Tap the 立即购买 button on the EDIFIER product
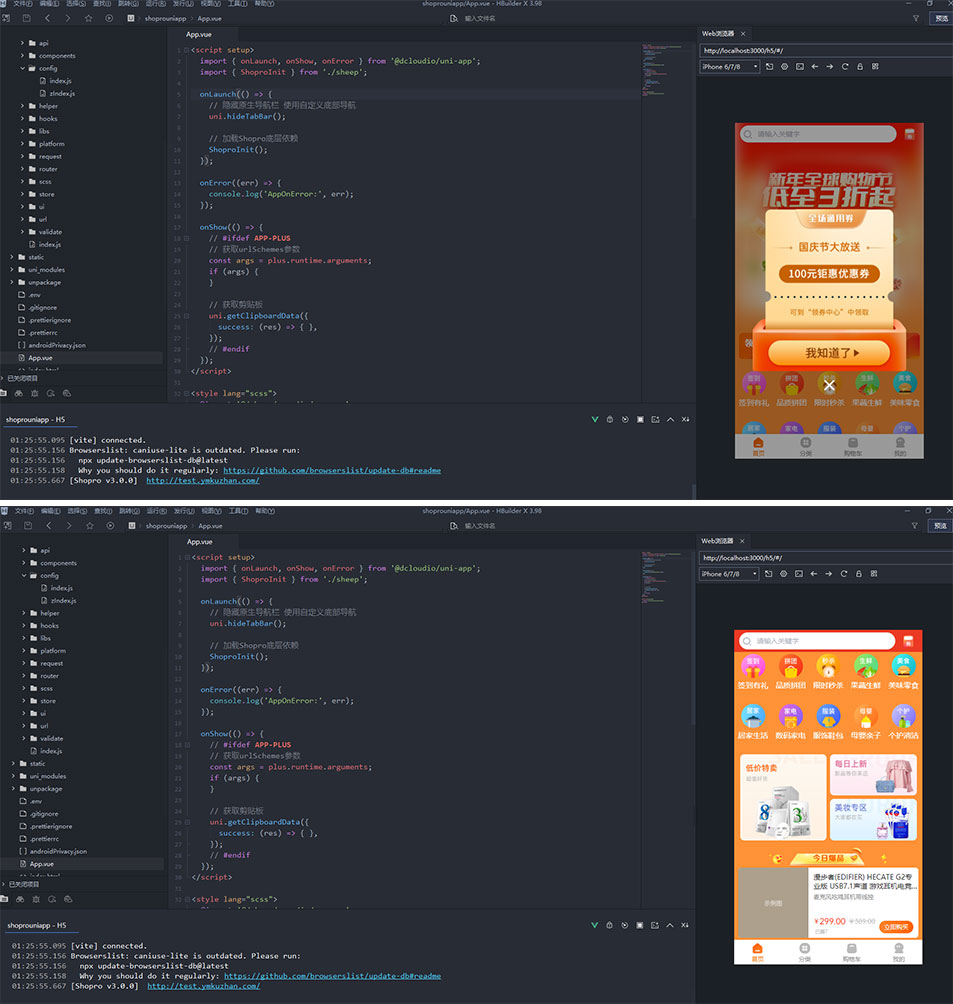 (x=898, y=927)
